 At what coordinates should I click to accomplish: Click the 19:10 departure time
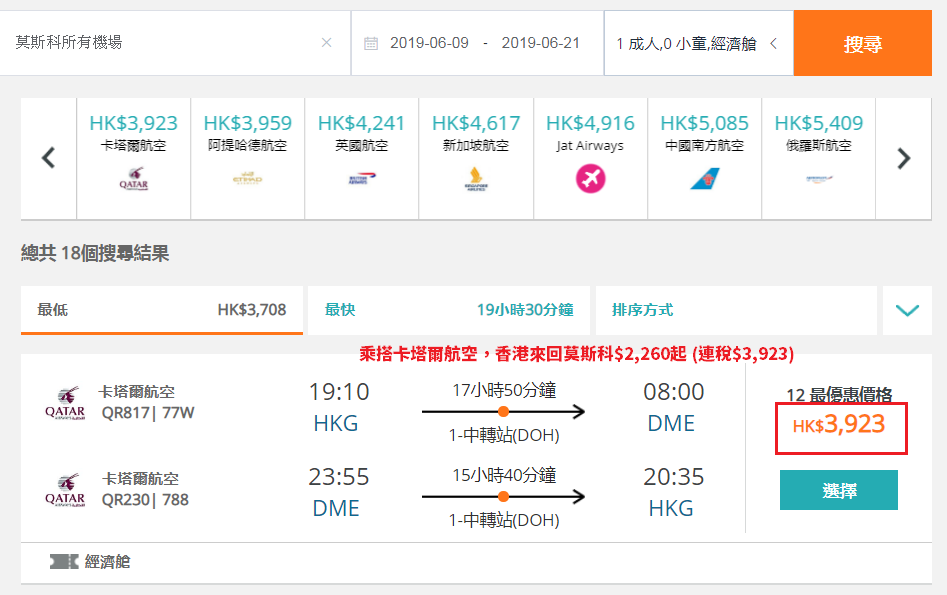click(339, 392)
